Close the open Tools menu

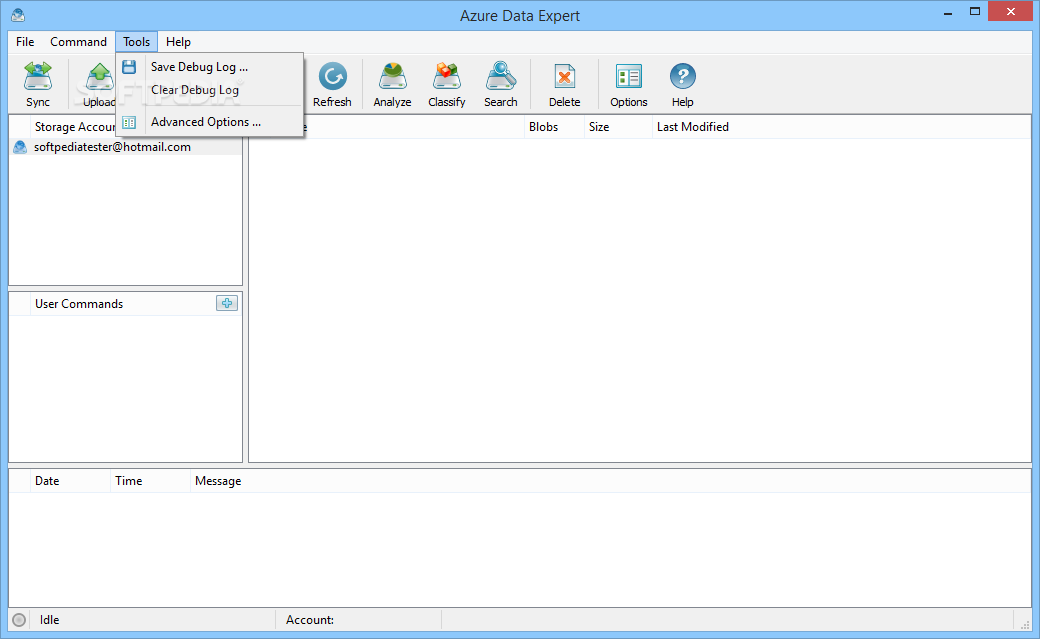136,42
